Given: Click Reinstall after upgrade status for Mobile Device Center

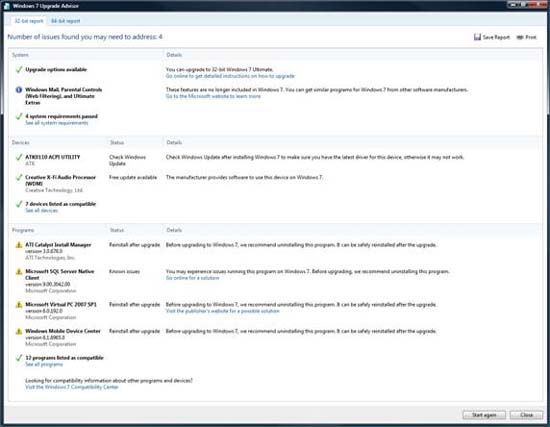Looking at the screenshot, I should pos(134,331).
